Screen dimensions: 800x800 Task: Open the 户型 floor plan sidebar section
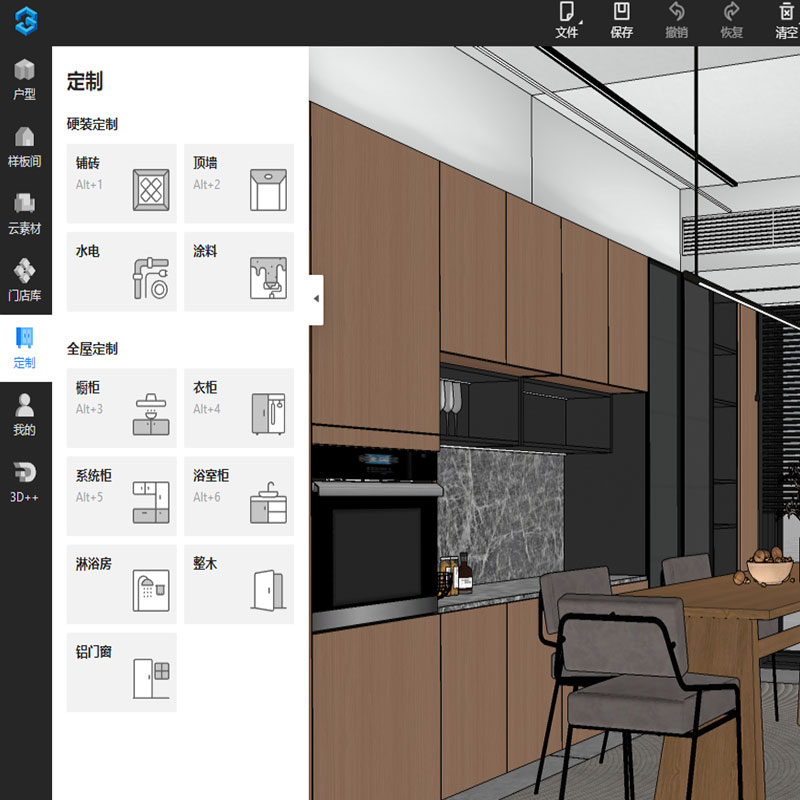tap(24, 79)
